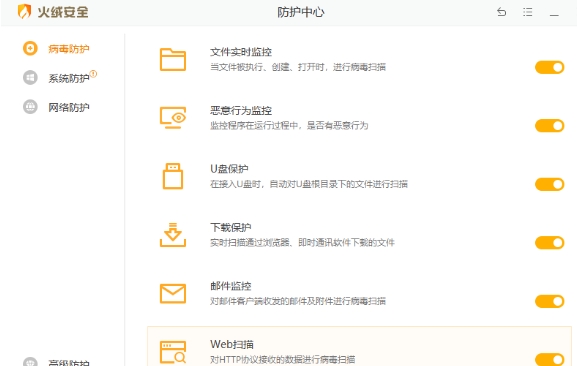Open 恶意行为监控 settings title
Image resolution: width=577 pixels, height=366 pixels.
[241, 111]
